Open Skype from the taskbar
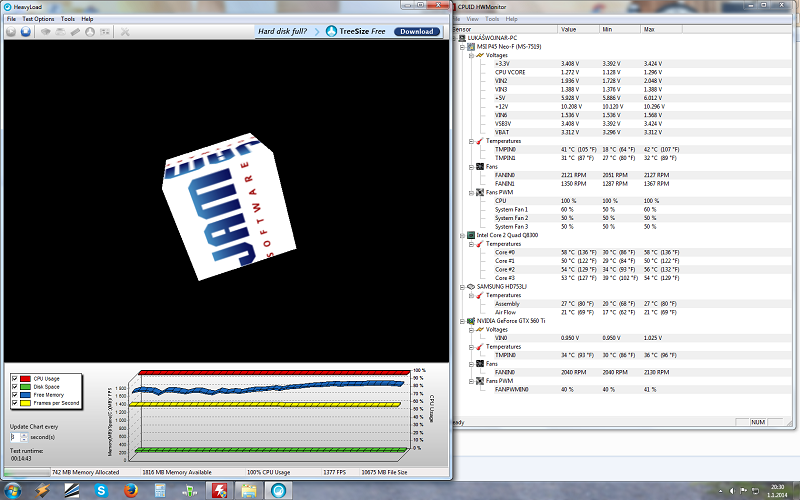 click(101, 491)
